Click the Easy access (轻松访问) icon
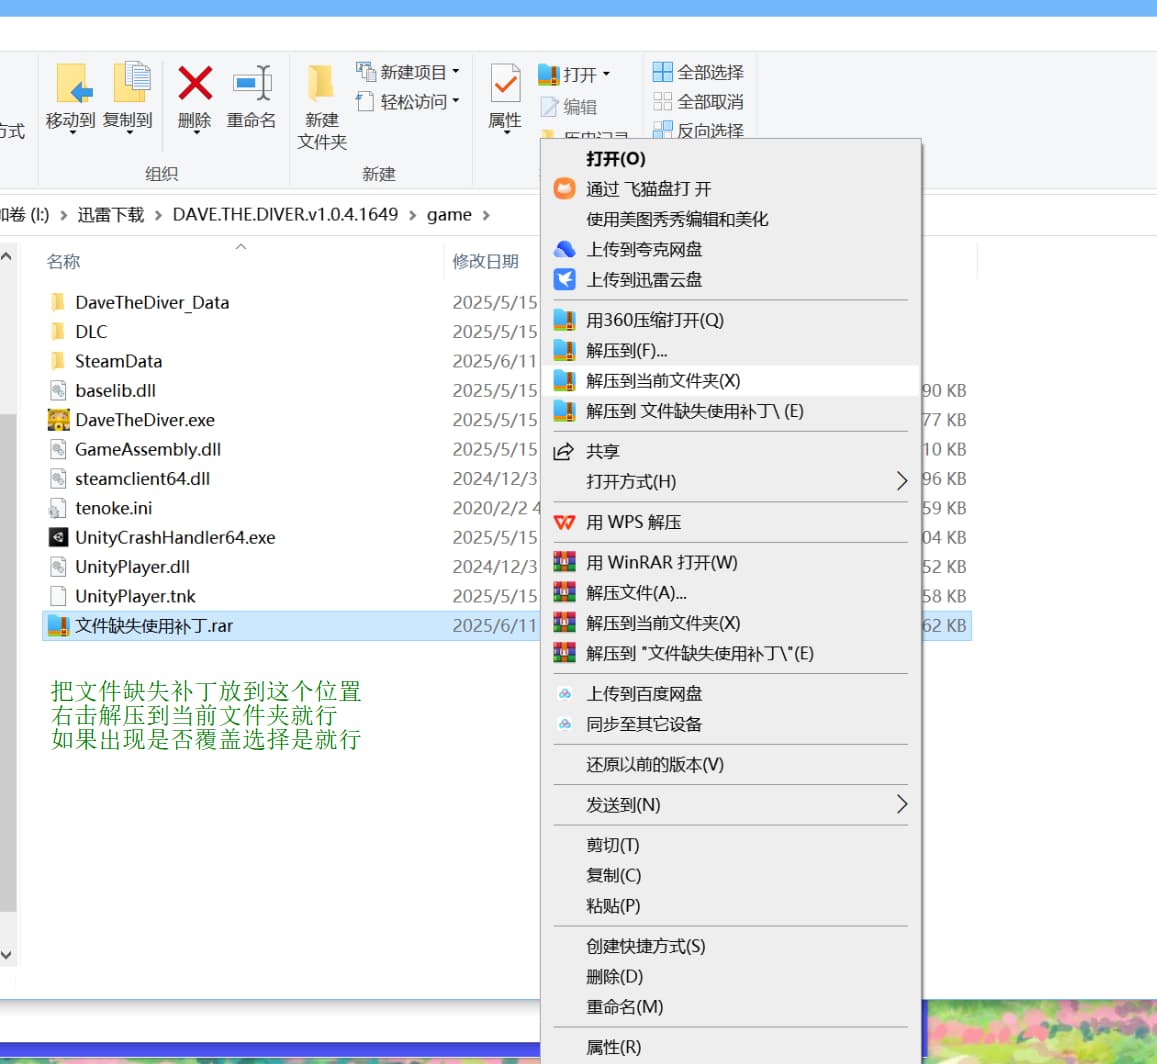 [x=366, y=101]
